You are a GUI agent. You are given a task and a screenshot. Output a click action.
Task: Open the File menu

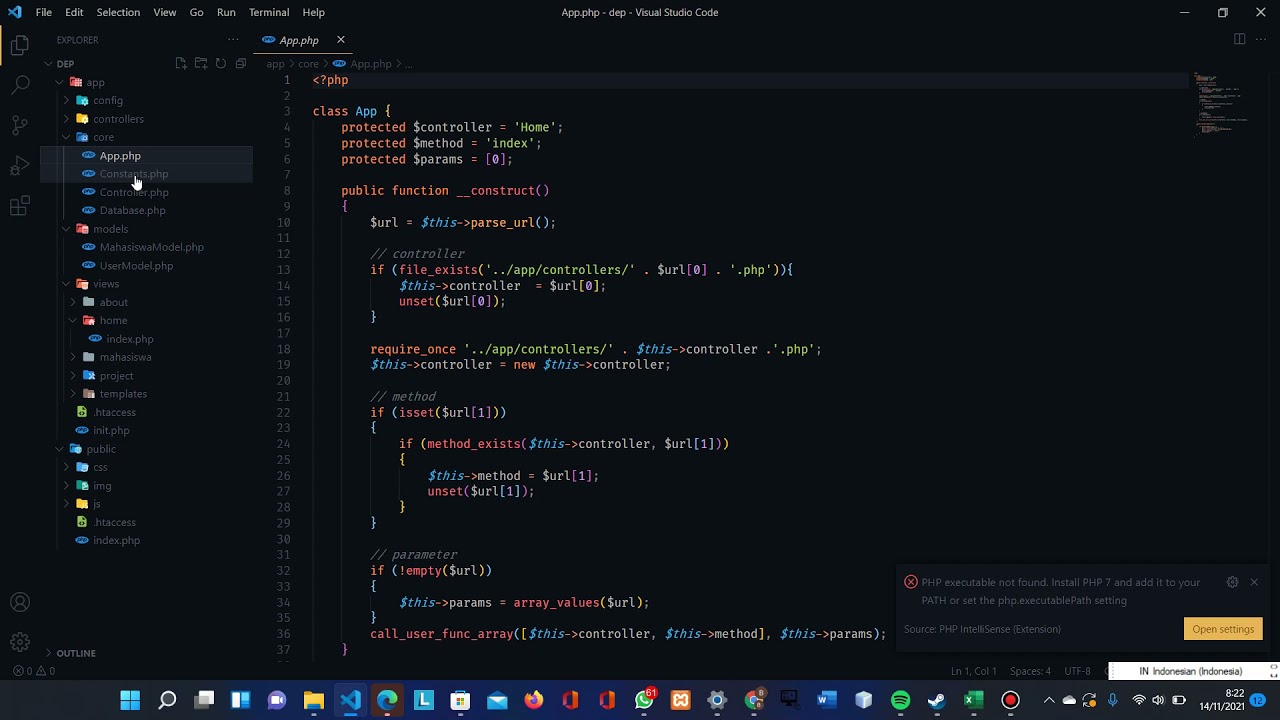tap(44, 12)
